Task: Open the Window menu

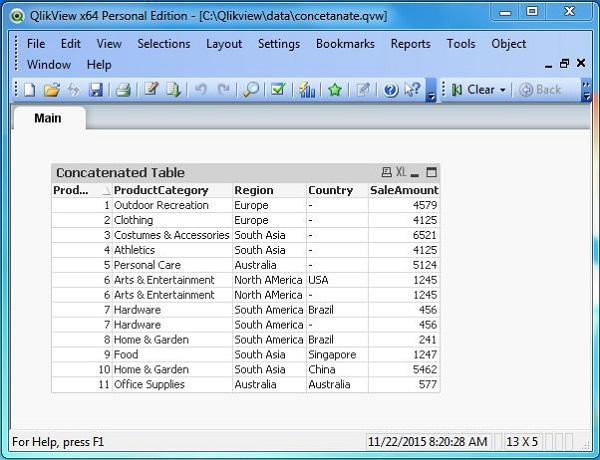Action: tap(49, 64)
